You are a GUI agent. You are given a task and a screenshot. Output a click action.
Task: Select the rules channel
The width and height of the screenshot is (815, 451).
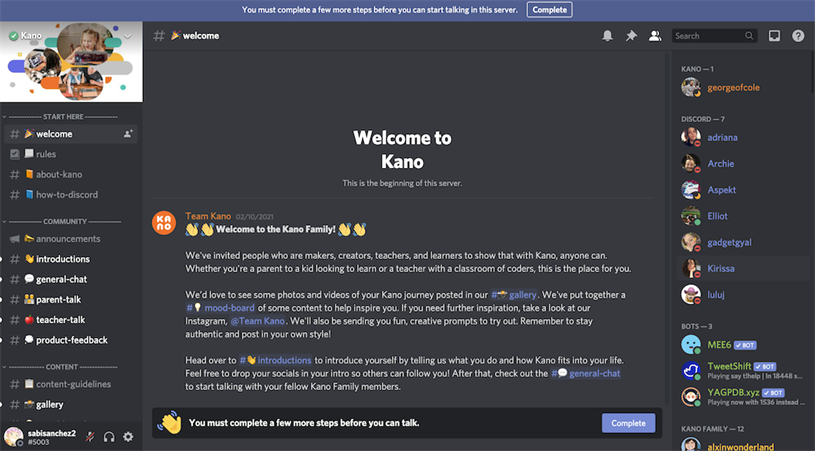[x=46, y=154]
